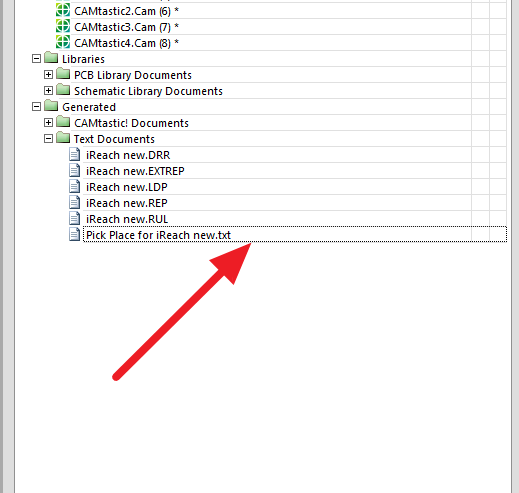Click the Libraries folder icon
This screenshot has height=493, width=519.
tap(51, 58)
